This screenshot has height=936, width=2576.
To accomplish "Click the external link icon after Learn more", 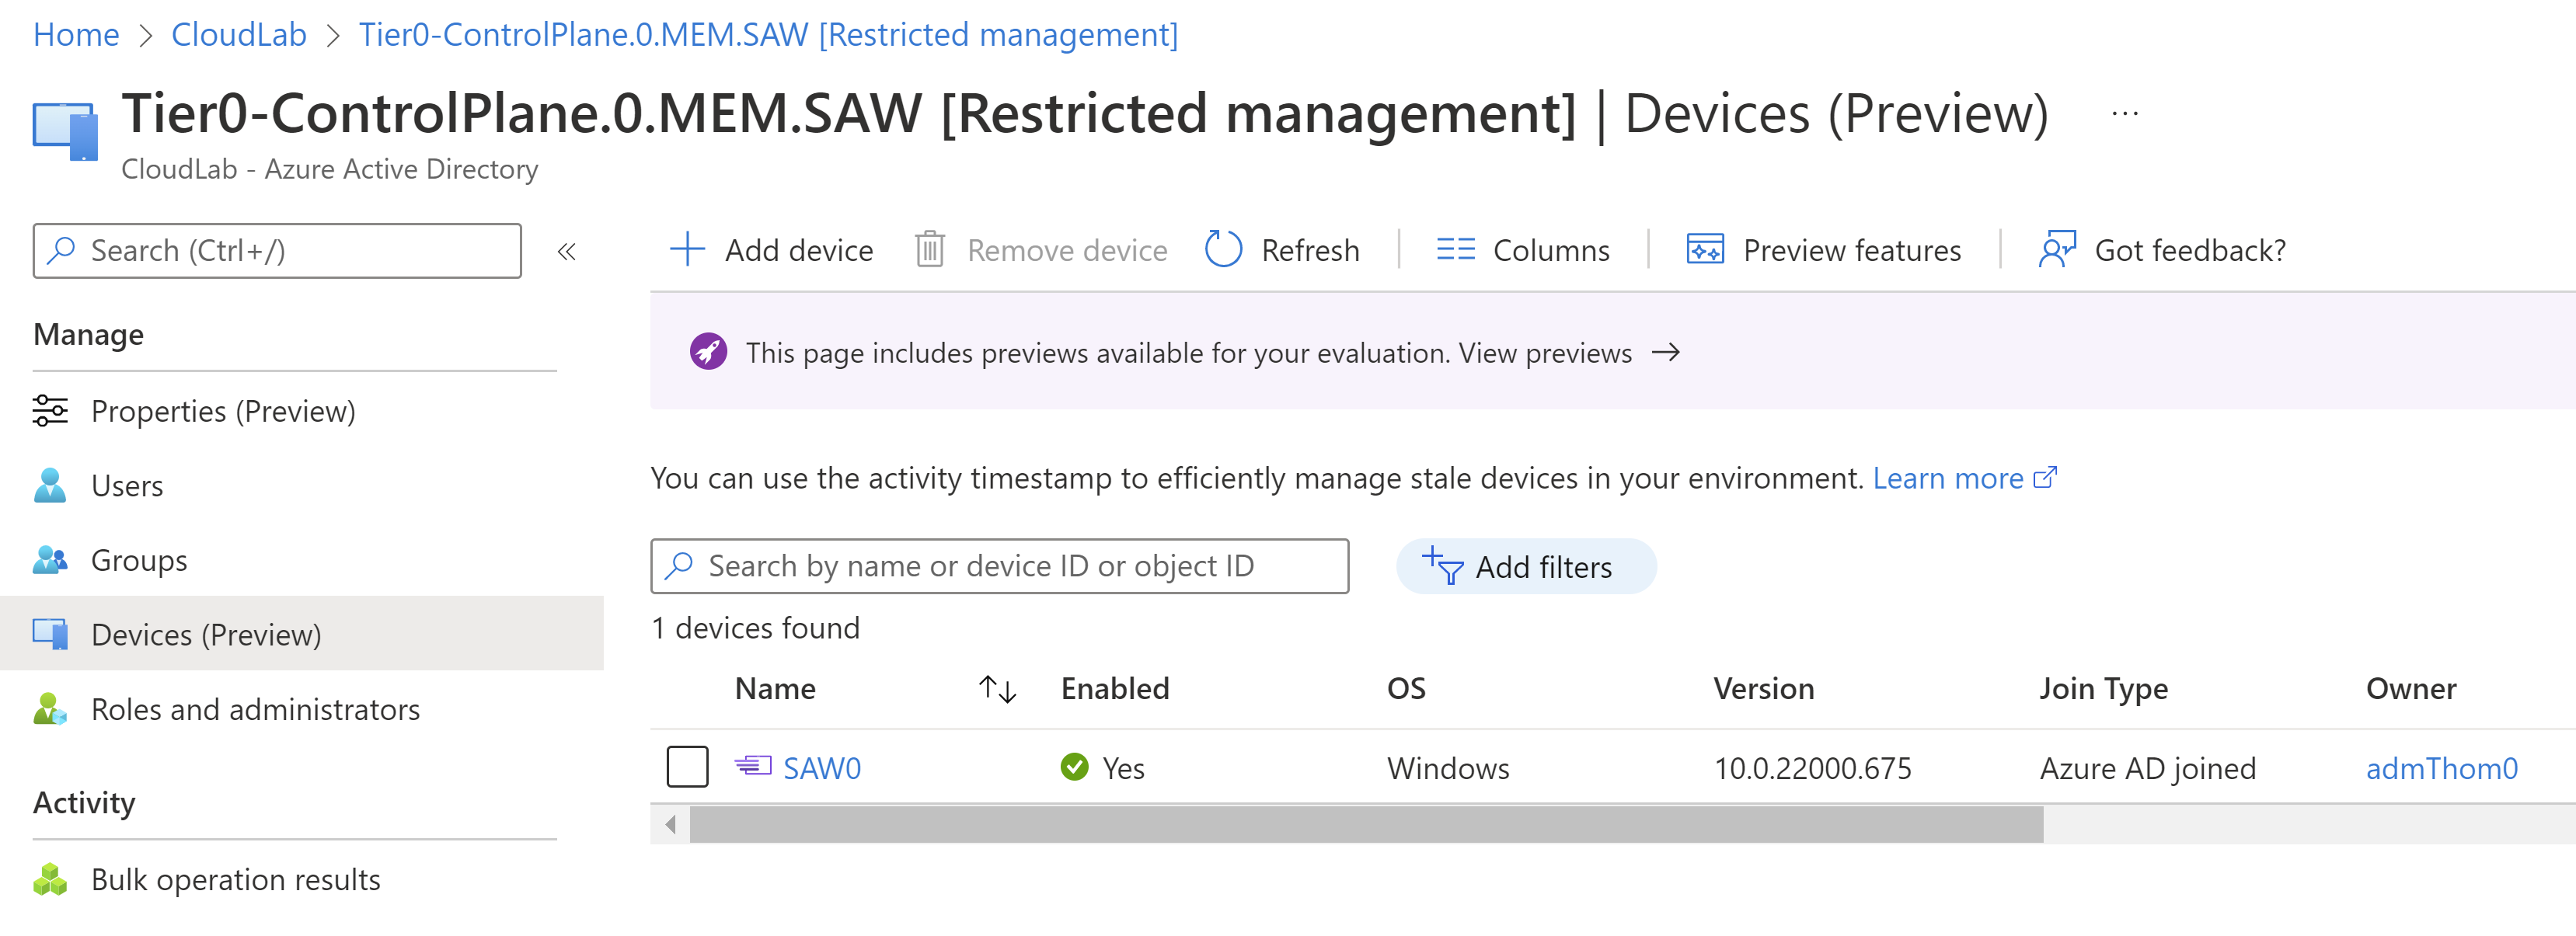I will point(2045,477).
